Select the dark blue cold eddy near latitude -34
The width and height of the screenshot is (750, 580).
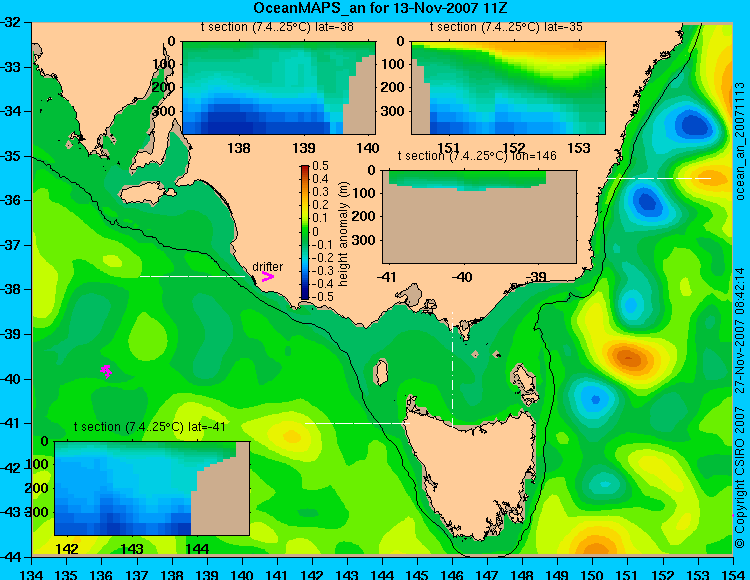pos(693,125)
